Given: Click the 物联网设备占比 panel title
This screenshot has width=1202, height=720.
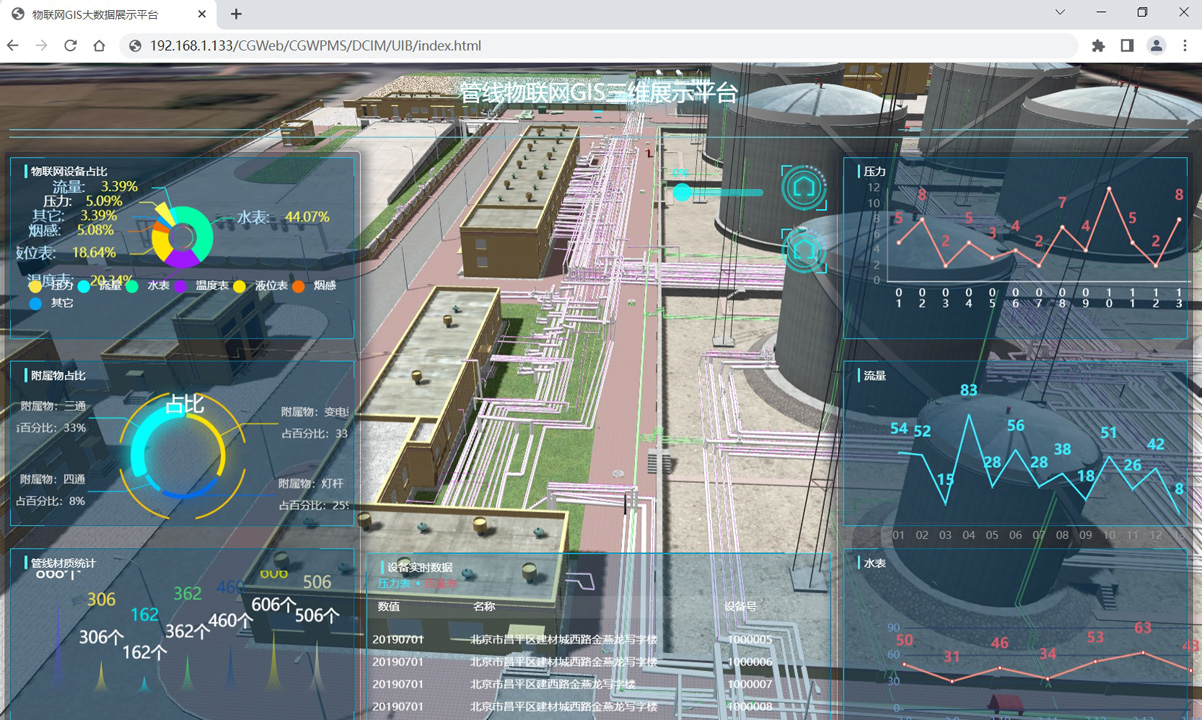Looking at the screenshot, I should click(69, 172).
